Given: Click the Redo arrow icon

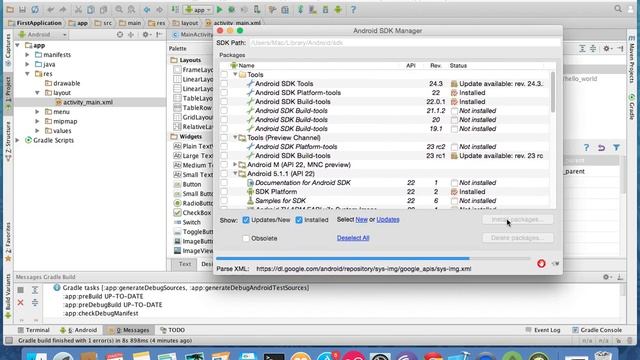Looking at the screenshot, I should (63, 9).
